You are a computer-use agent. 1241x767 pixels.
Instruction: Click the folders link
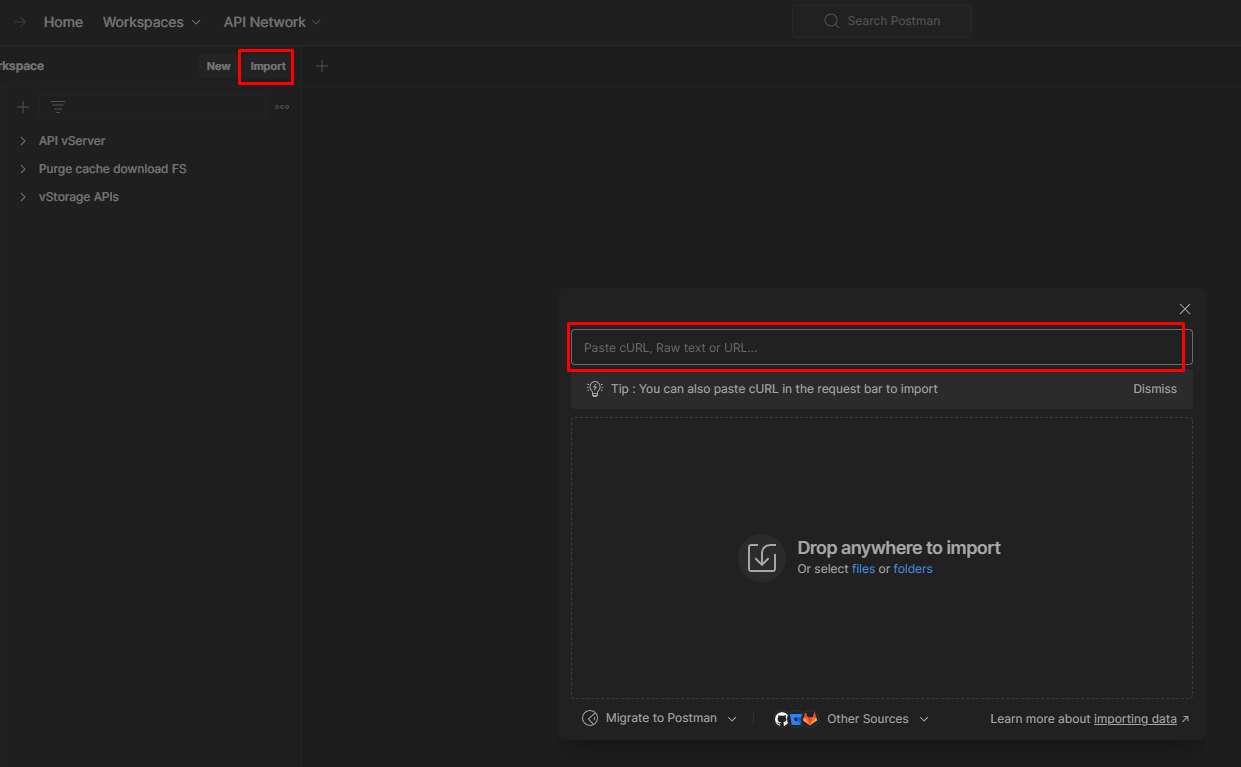pos(913,569)
